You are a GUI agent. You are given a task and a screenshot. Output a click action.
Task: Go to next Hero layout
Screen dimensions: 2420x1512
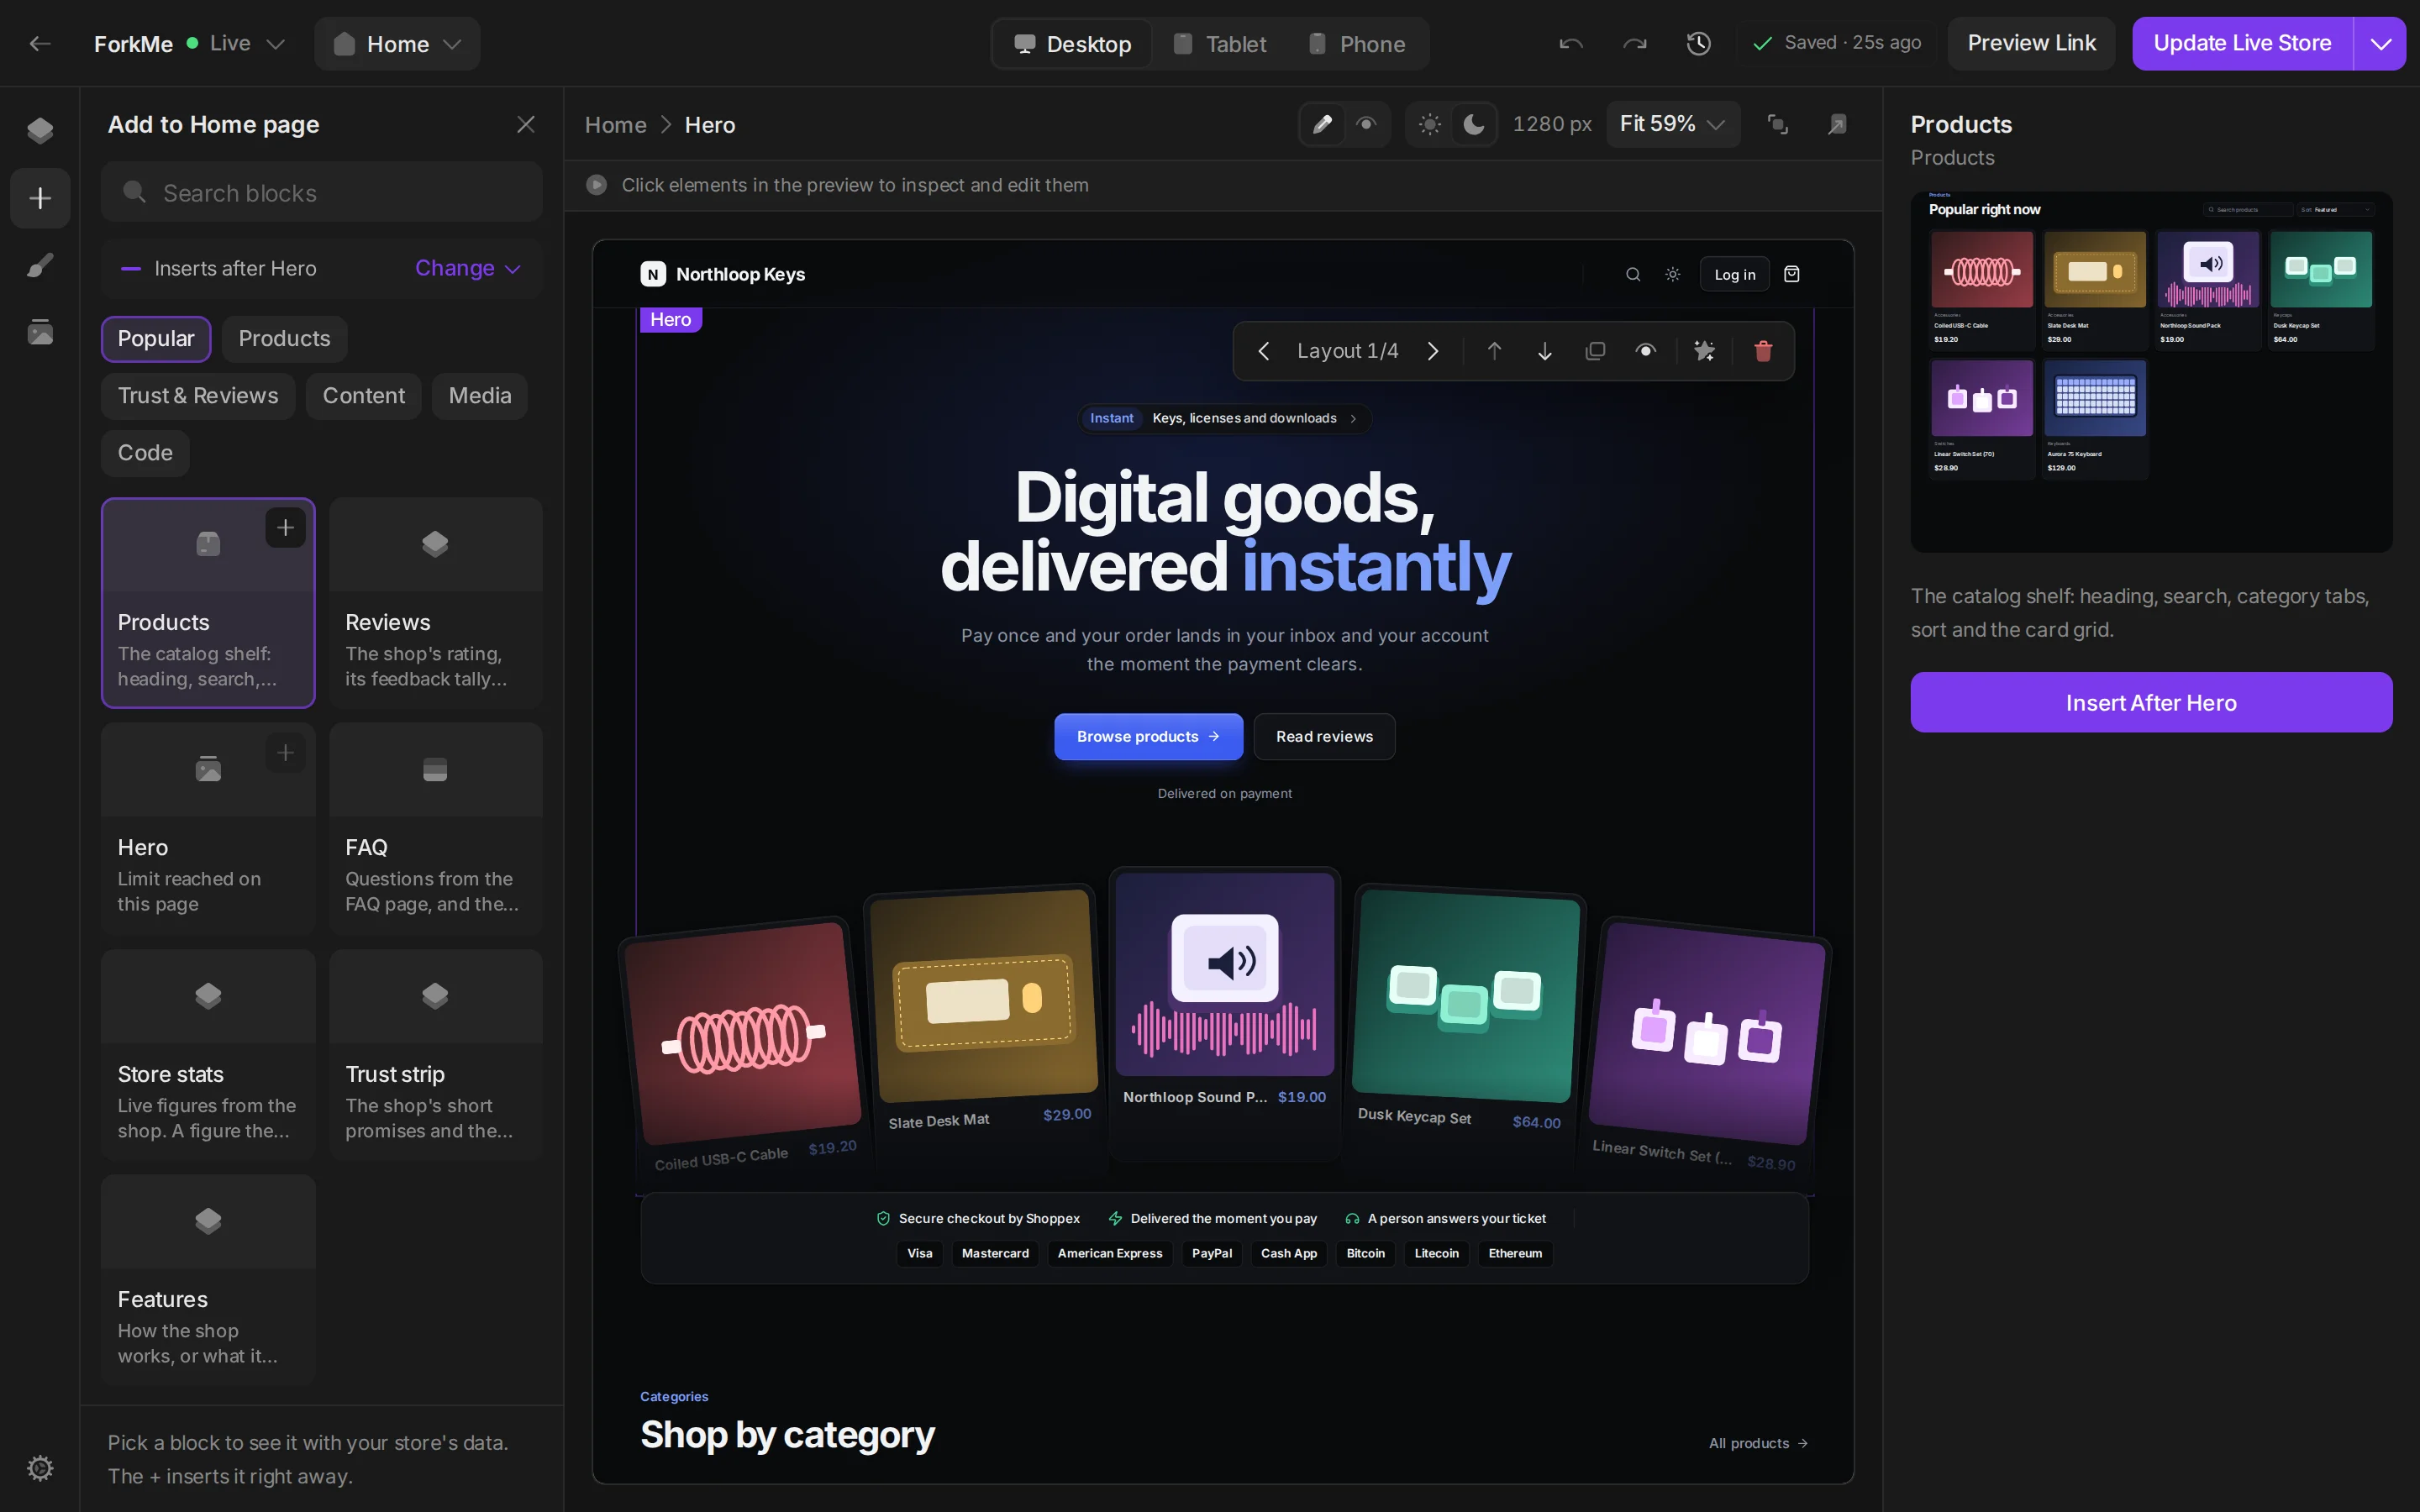1432,351
